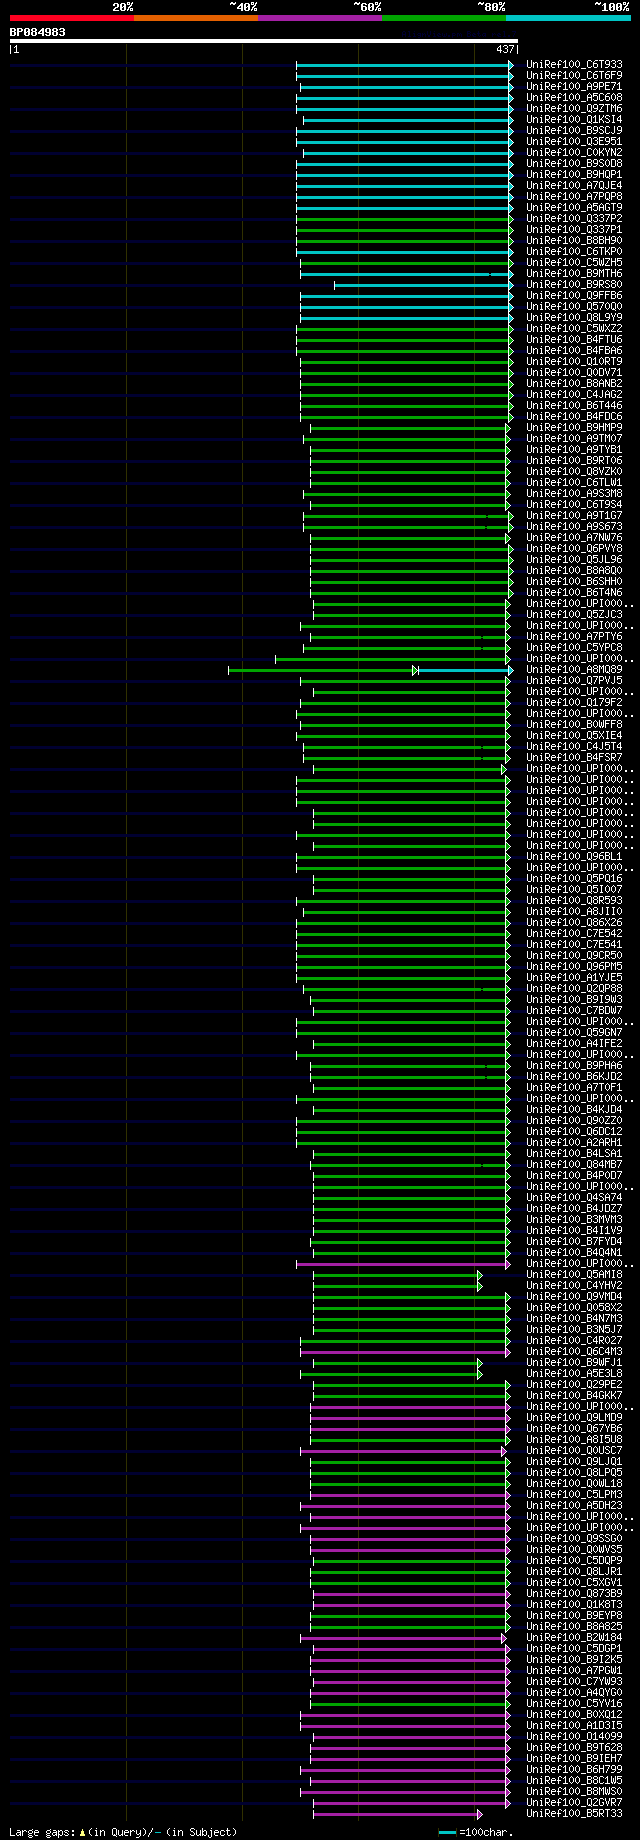Image resolution: width=640 pixels, height=1840 pixels.
Task: Select UniRef100_Q5XIE4 label
Action: pos(574,736)
